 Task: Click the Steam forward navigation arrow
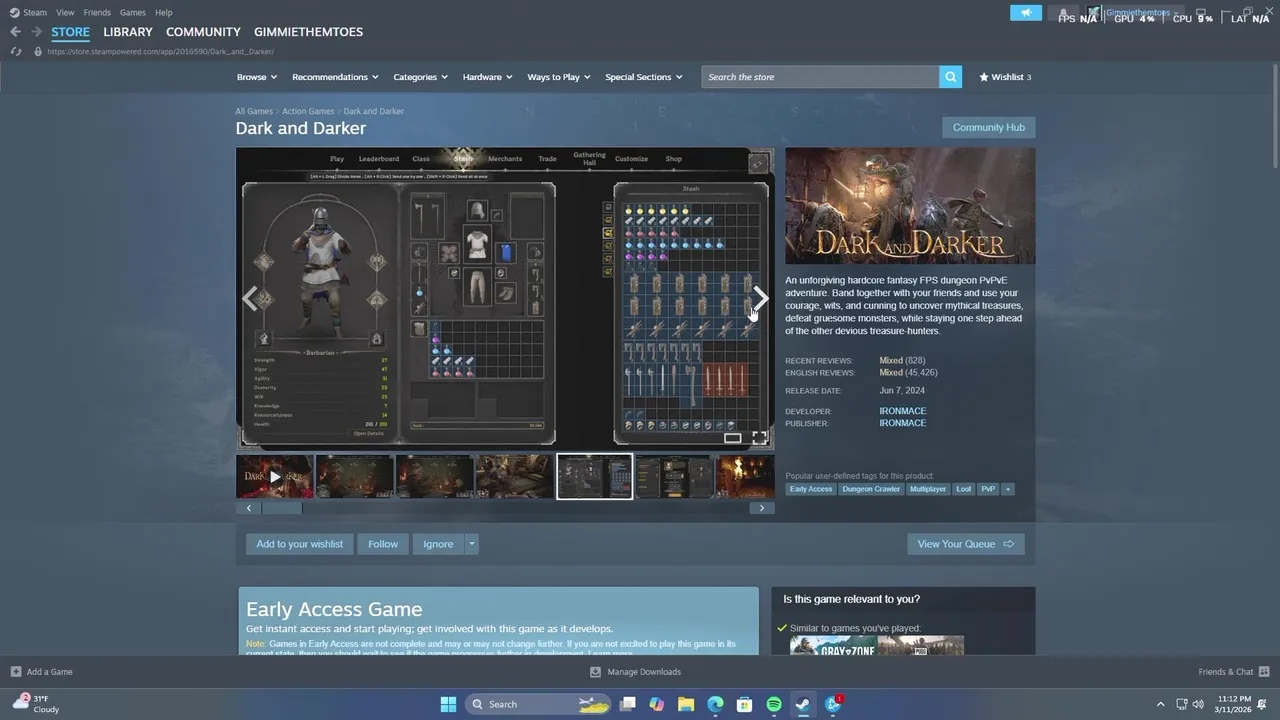coord(37,32)
